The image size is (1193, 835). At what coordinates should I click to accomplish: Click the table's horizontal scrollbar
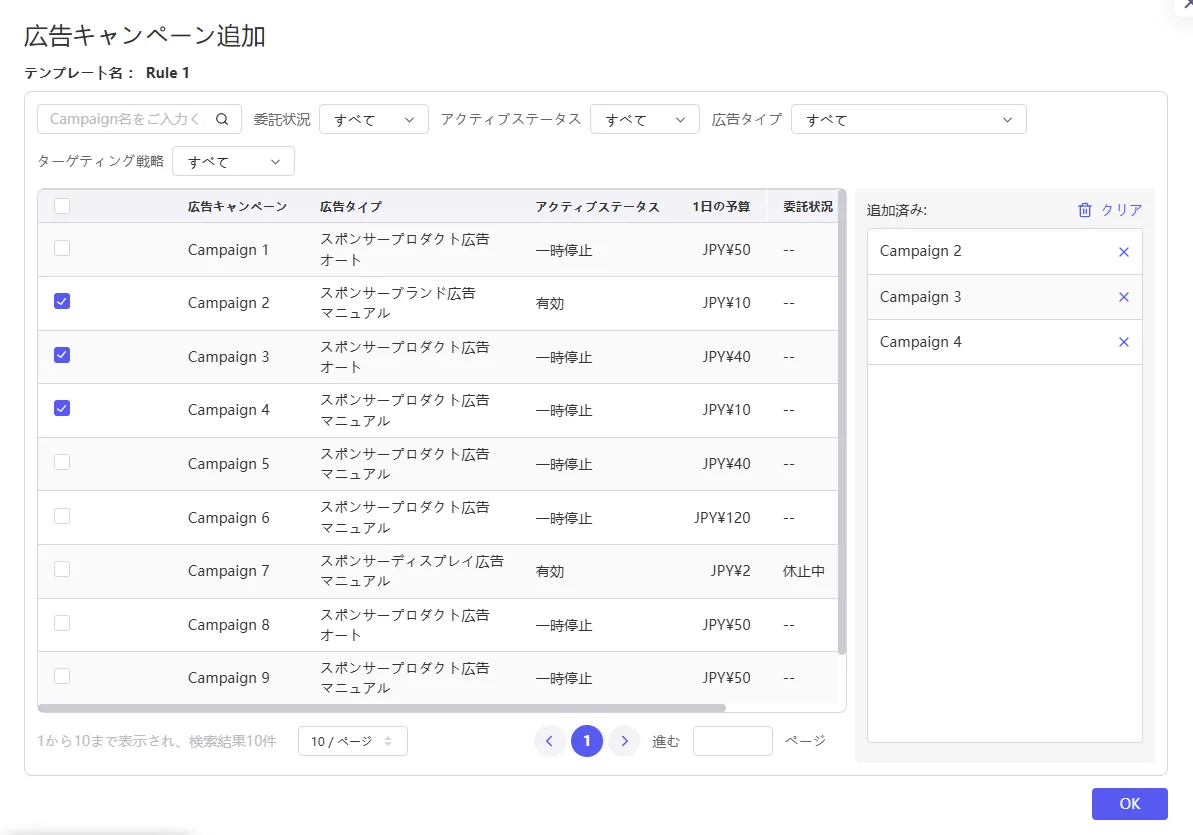click(381, 708)
